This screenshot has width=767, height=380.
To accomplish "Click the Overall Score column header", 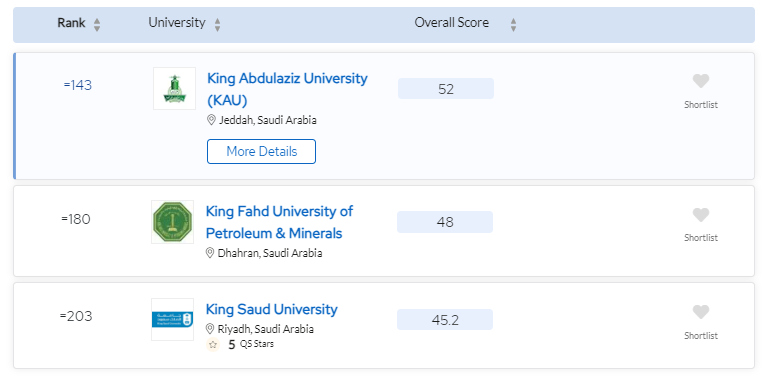I will click(x=451, y=22).
